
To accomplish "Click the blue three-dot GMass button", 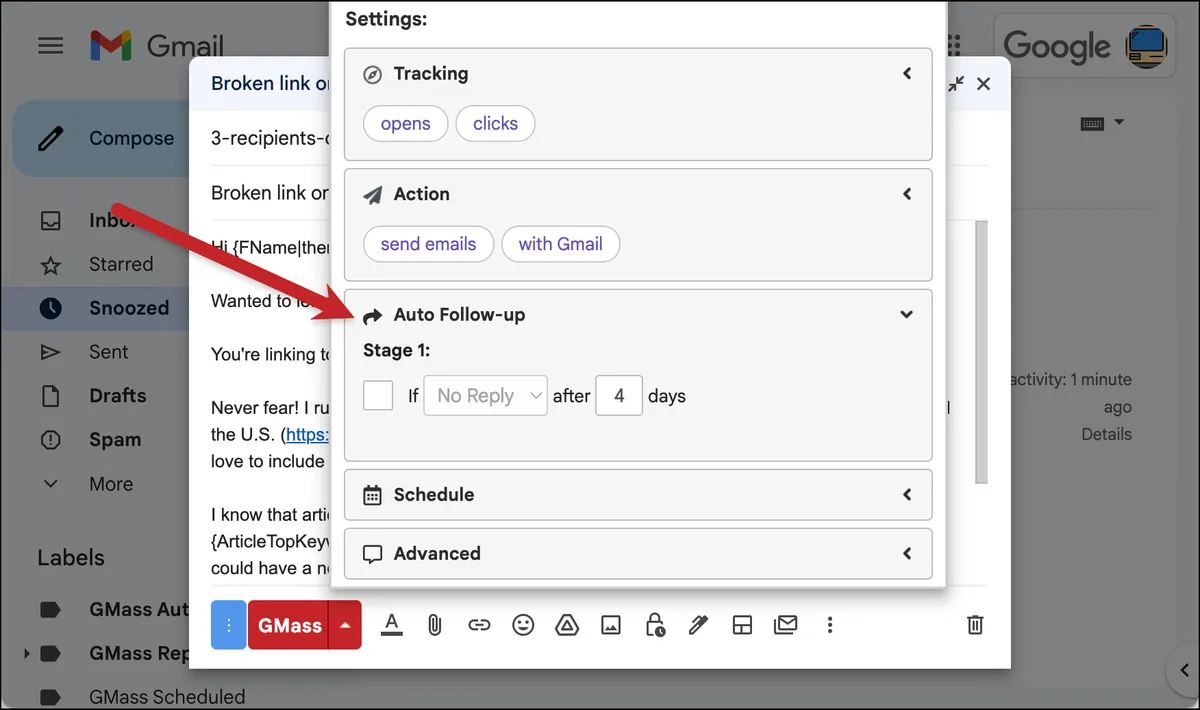I will pos(229,625).
